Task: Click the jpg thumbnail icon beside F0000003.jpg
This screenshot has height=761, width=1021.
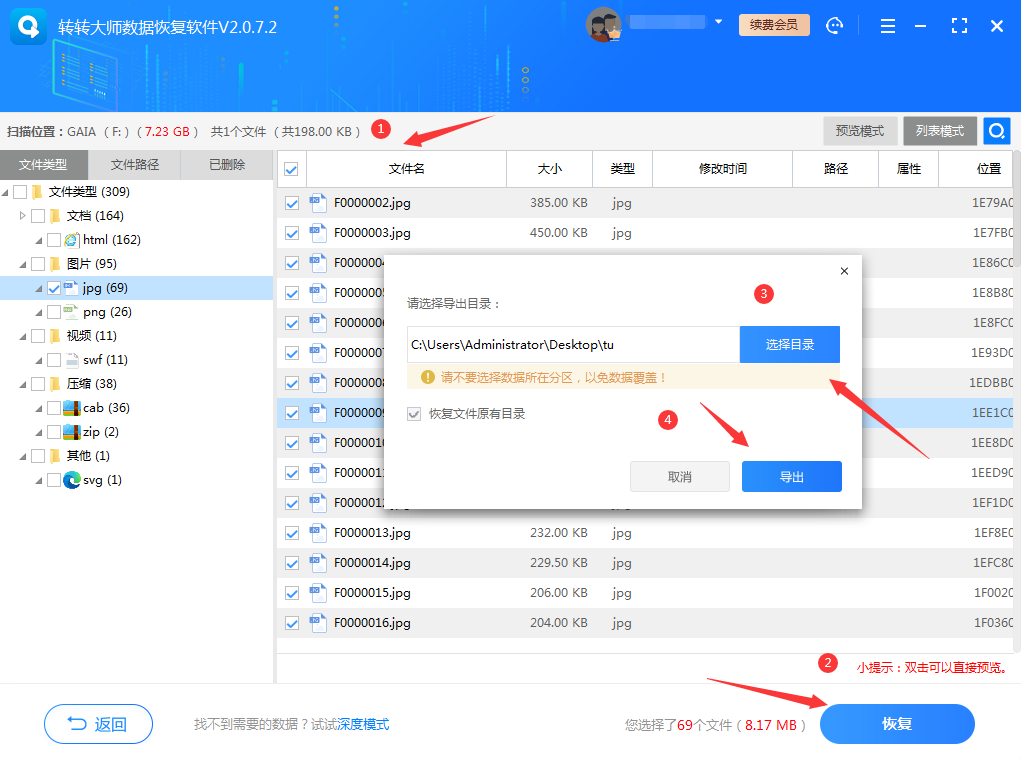Action: point(317,233)
